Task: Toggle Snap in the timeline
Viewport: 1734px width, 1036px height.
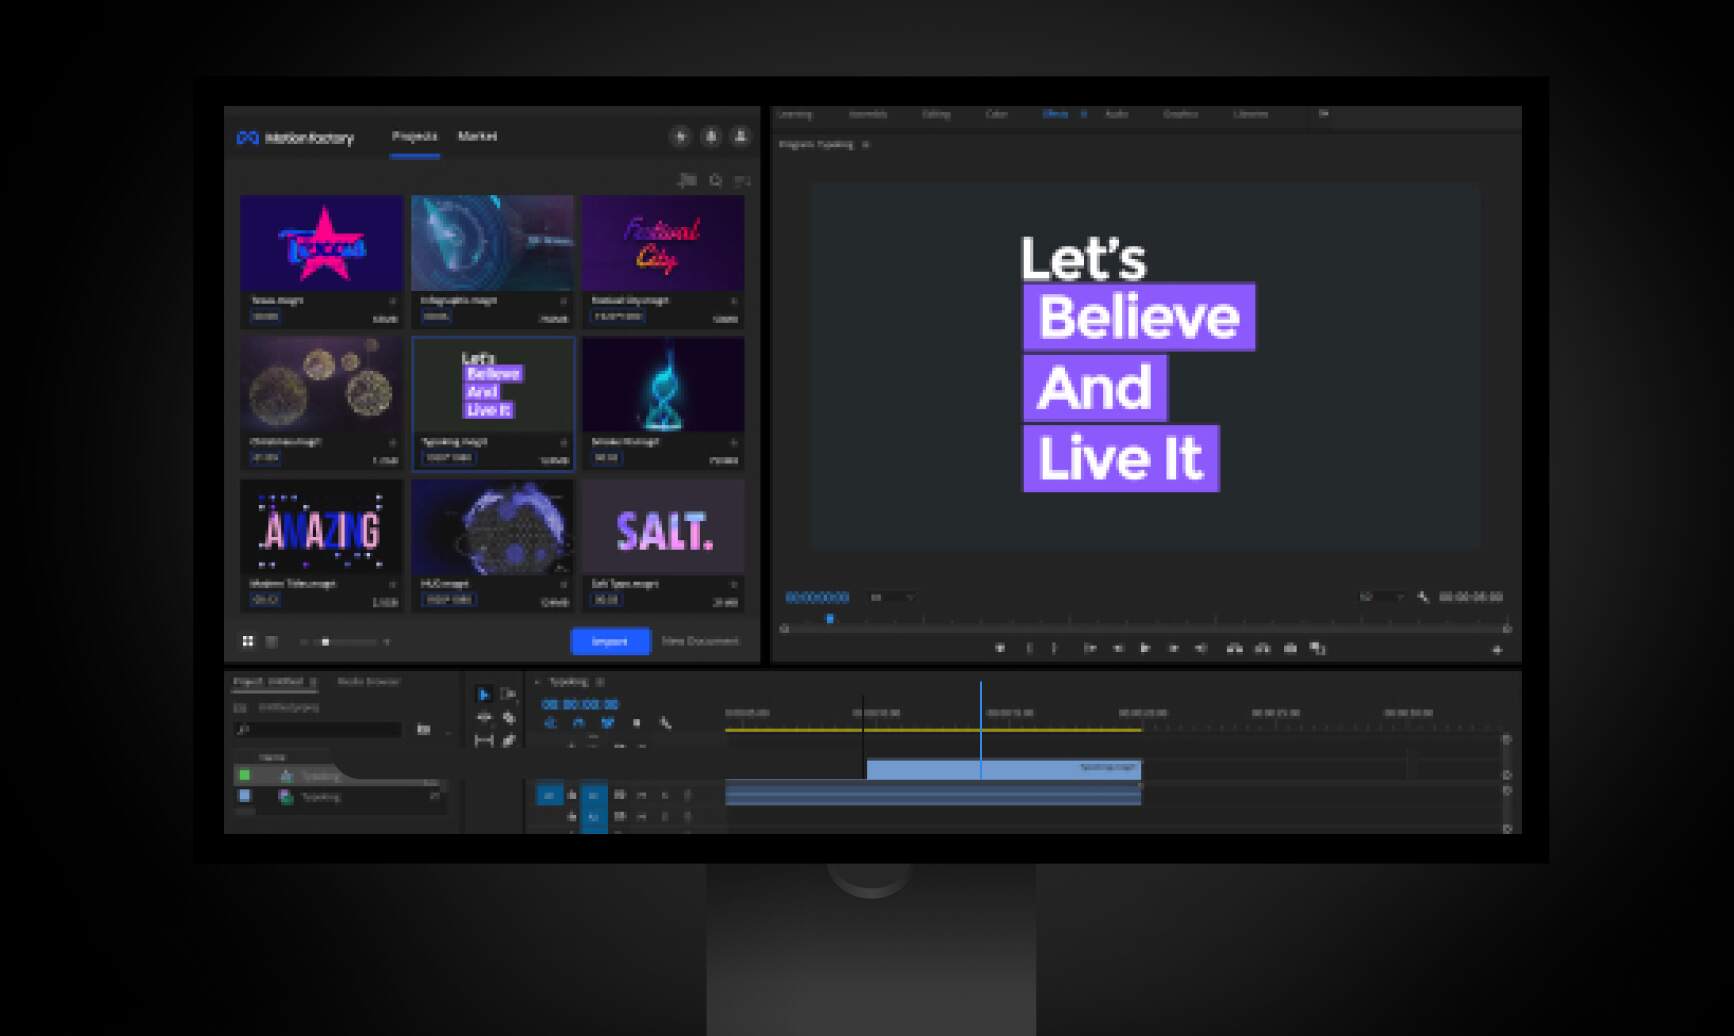Action: (x=578, y=723)
